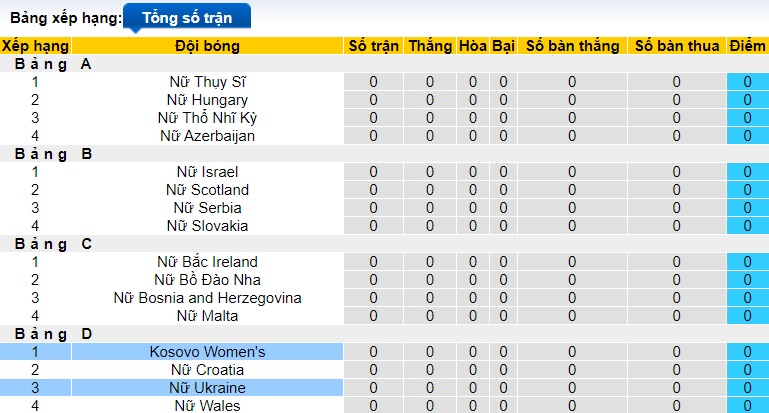The image size is (769, 413).
Task: Click the highlighted Nữ Ukraine team
Action: [207, 388]
